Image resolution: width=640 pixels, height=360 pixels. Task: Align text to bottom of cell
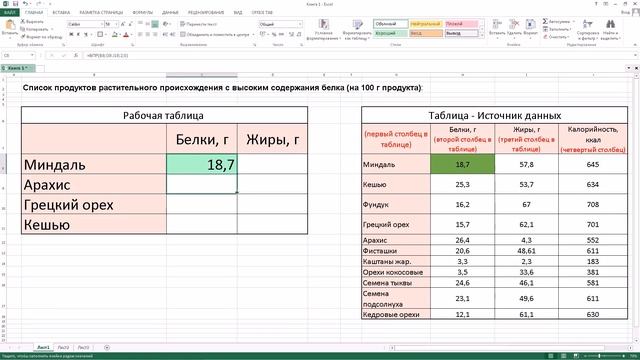click(155, 24)
